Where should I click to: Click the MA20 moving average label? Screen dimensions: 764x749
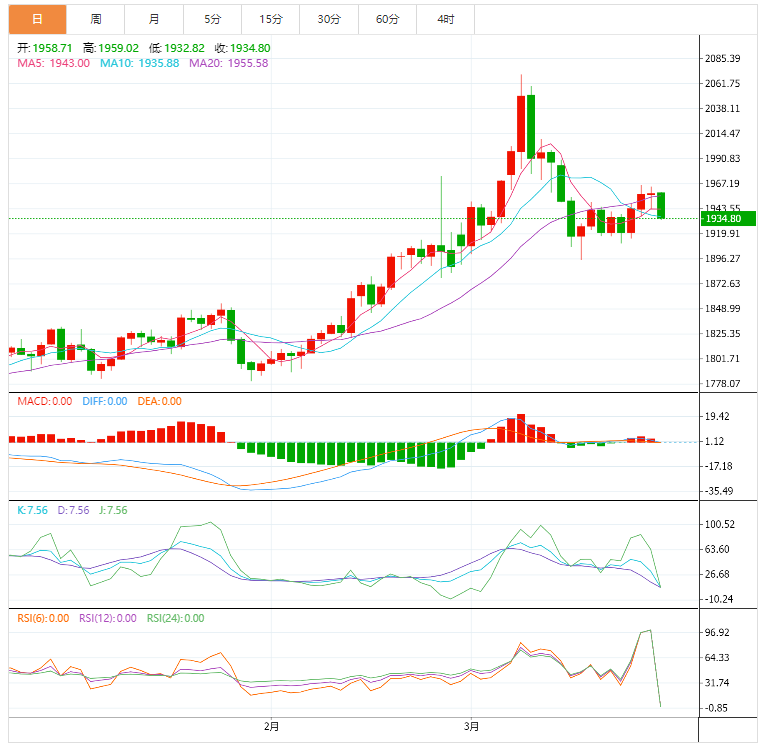click(x=229, y=63)
